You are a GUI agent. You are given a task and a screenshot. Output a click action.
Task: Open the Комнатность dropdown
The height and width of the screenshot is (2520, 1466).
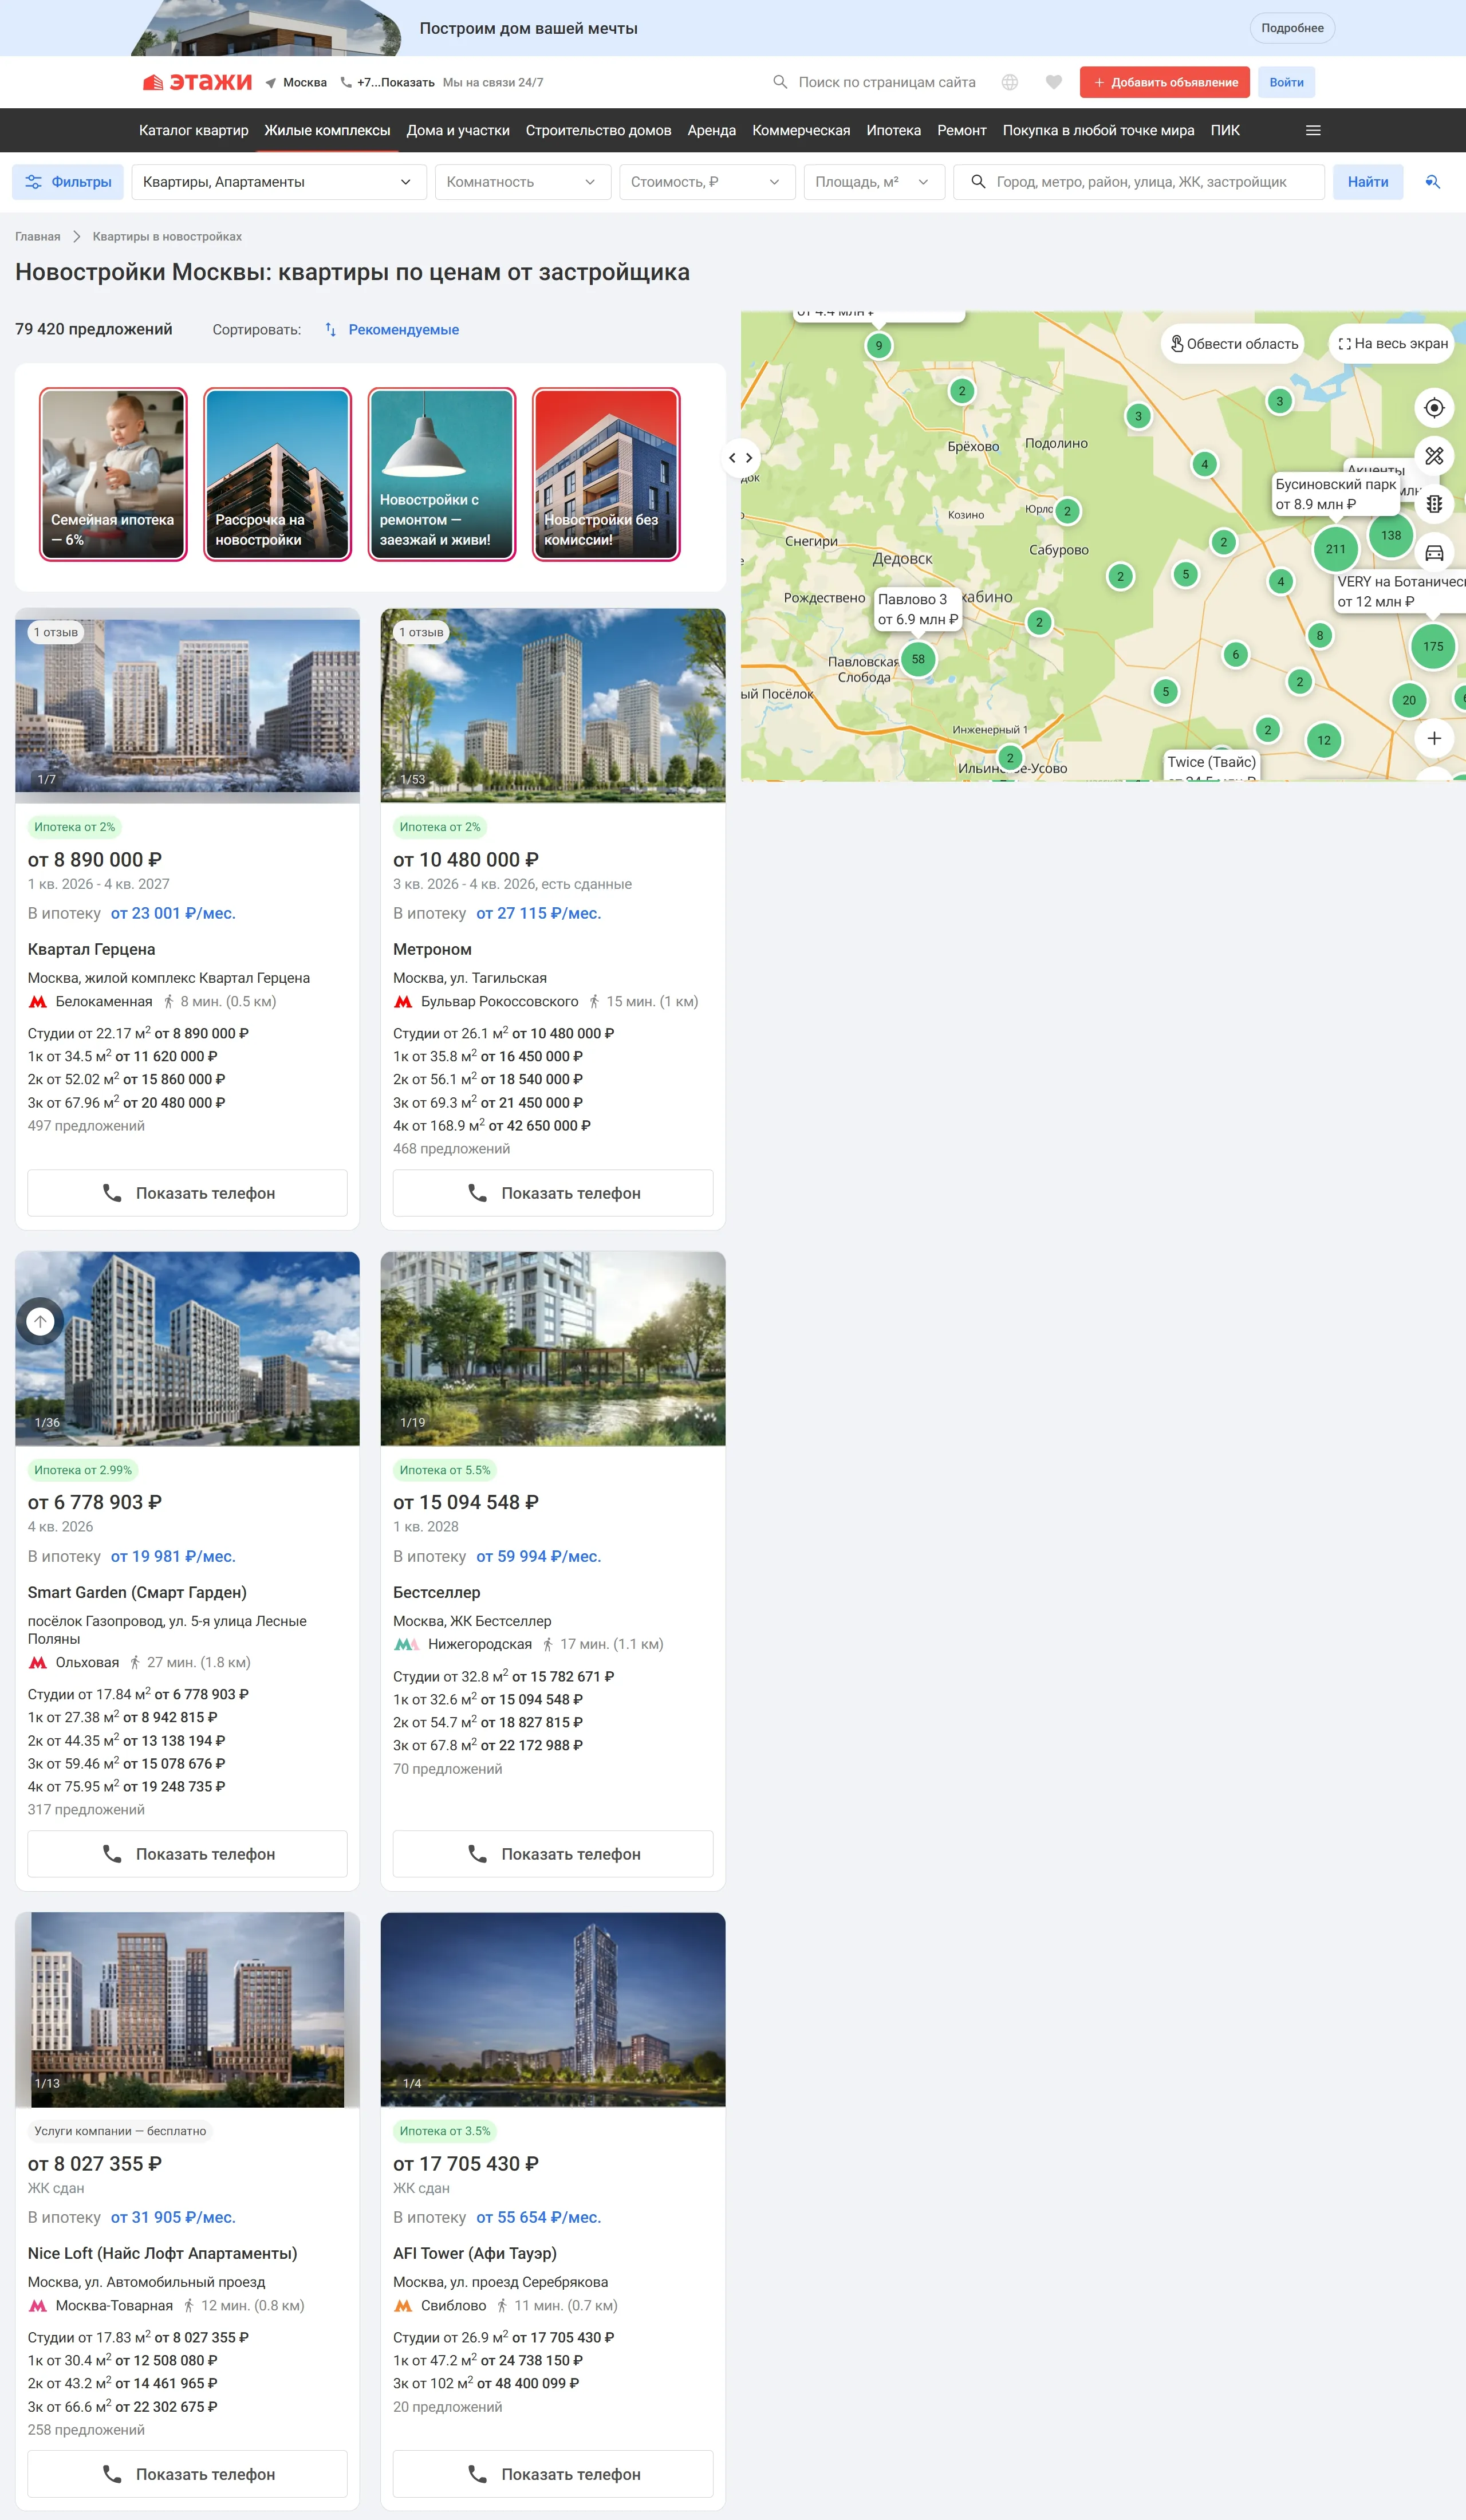point(522,182)
